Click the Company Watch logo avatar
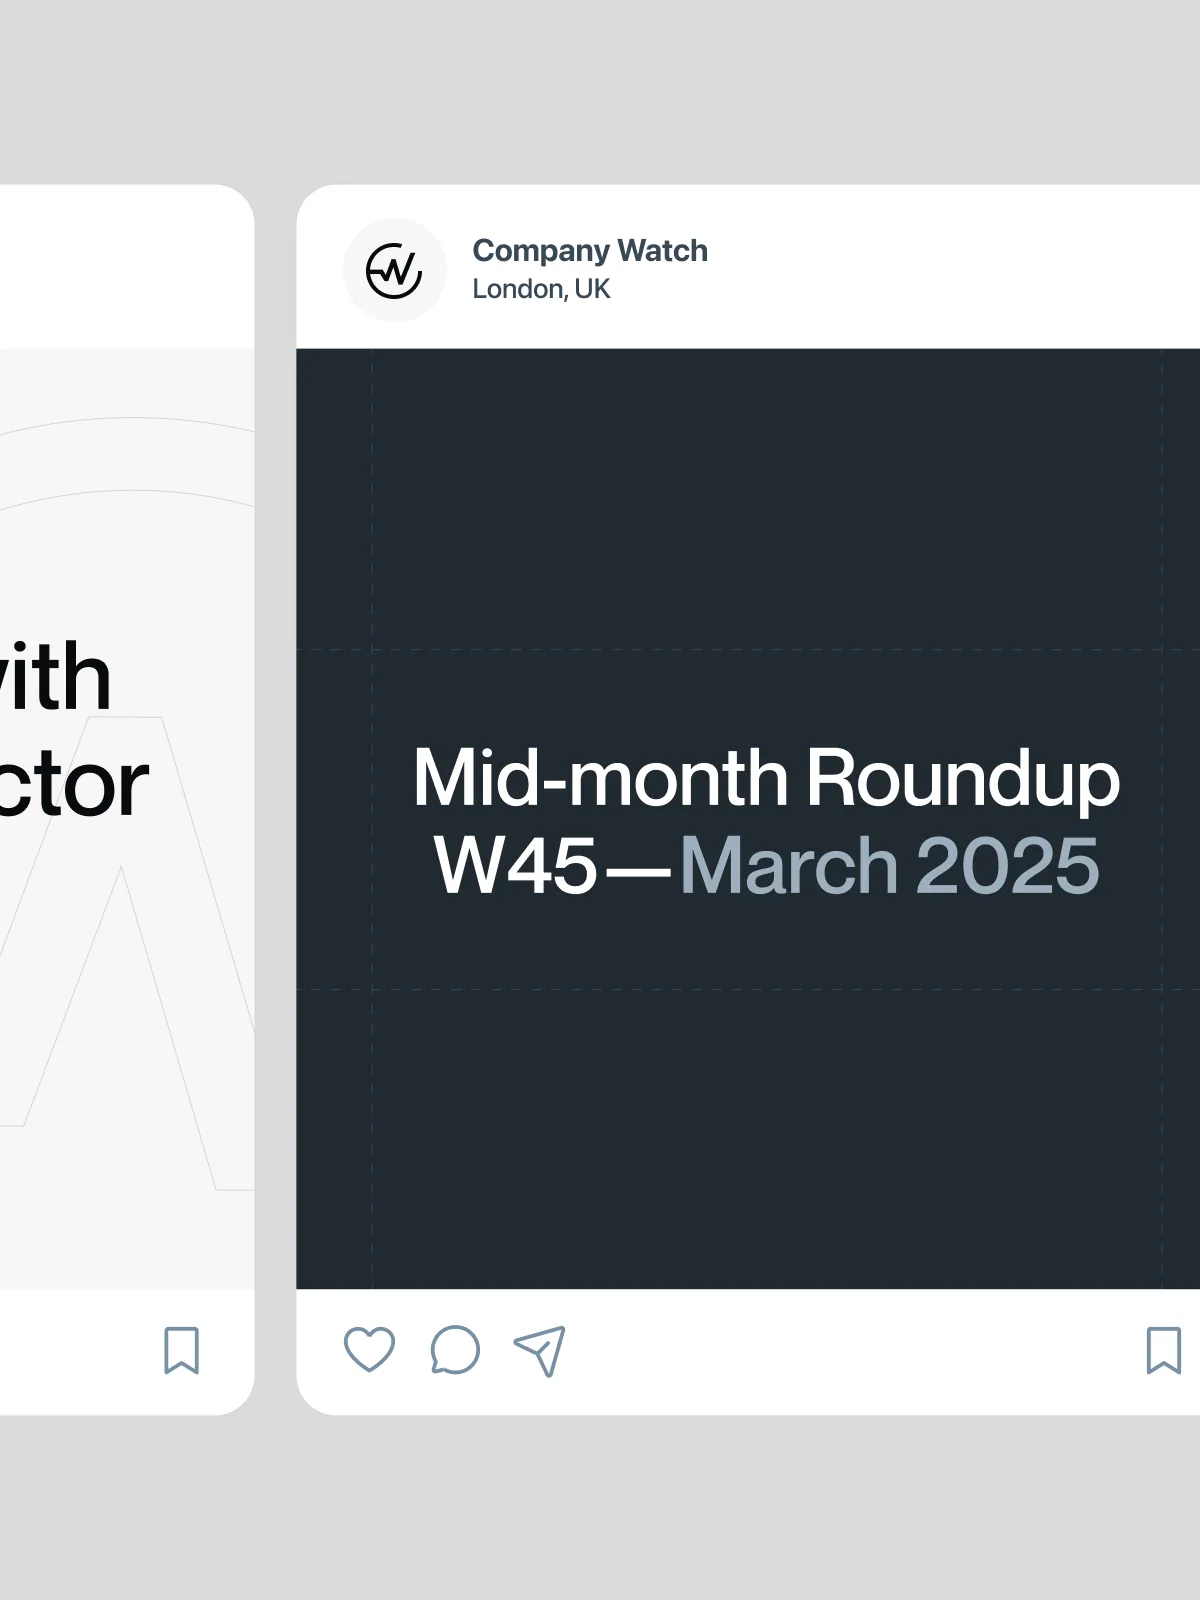Image resolution: width=1200 pixels, height=1600 pixels. pos(395,269)
